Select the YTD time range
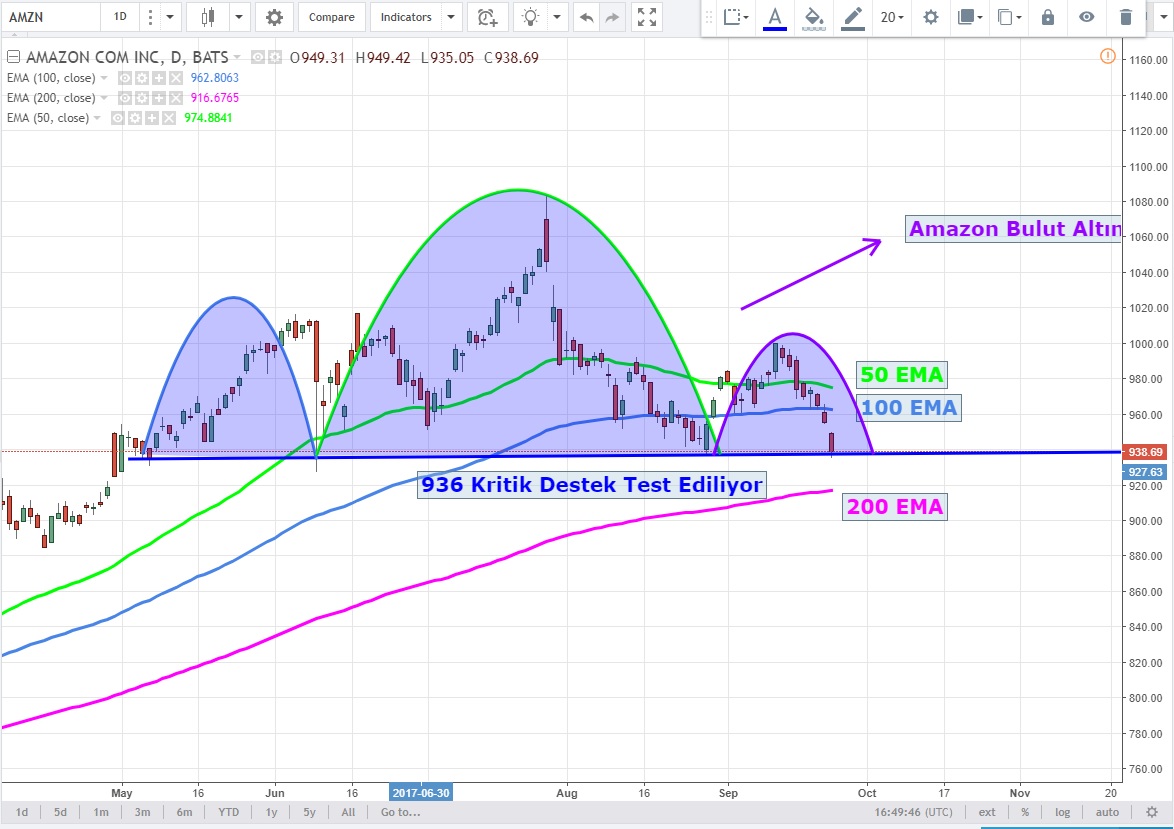The image size is (1174, 829). point(228,812)
